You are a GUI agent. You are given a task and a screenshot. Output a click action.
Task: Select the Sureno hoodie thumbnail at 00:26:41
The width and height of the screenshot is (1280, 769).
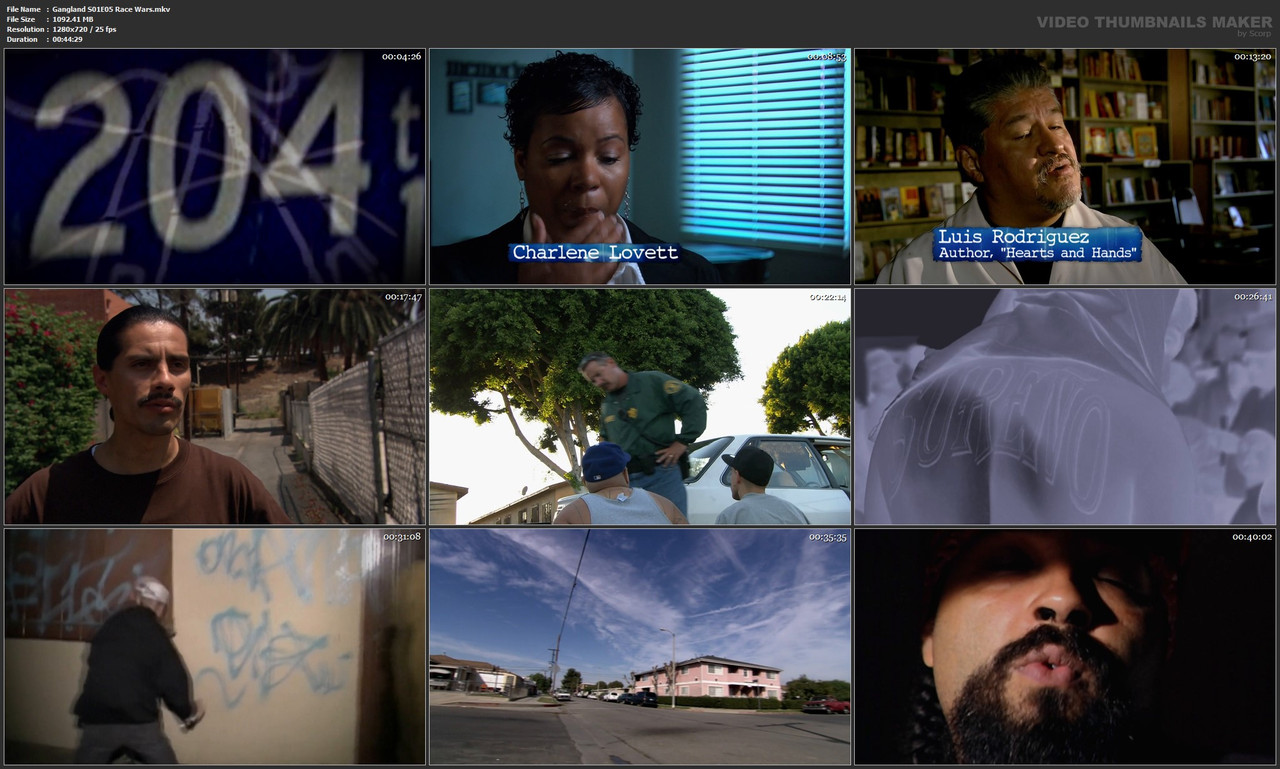1065,407
